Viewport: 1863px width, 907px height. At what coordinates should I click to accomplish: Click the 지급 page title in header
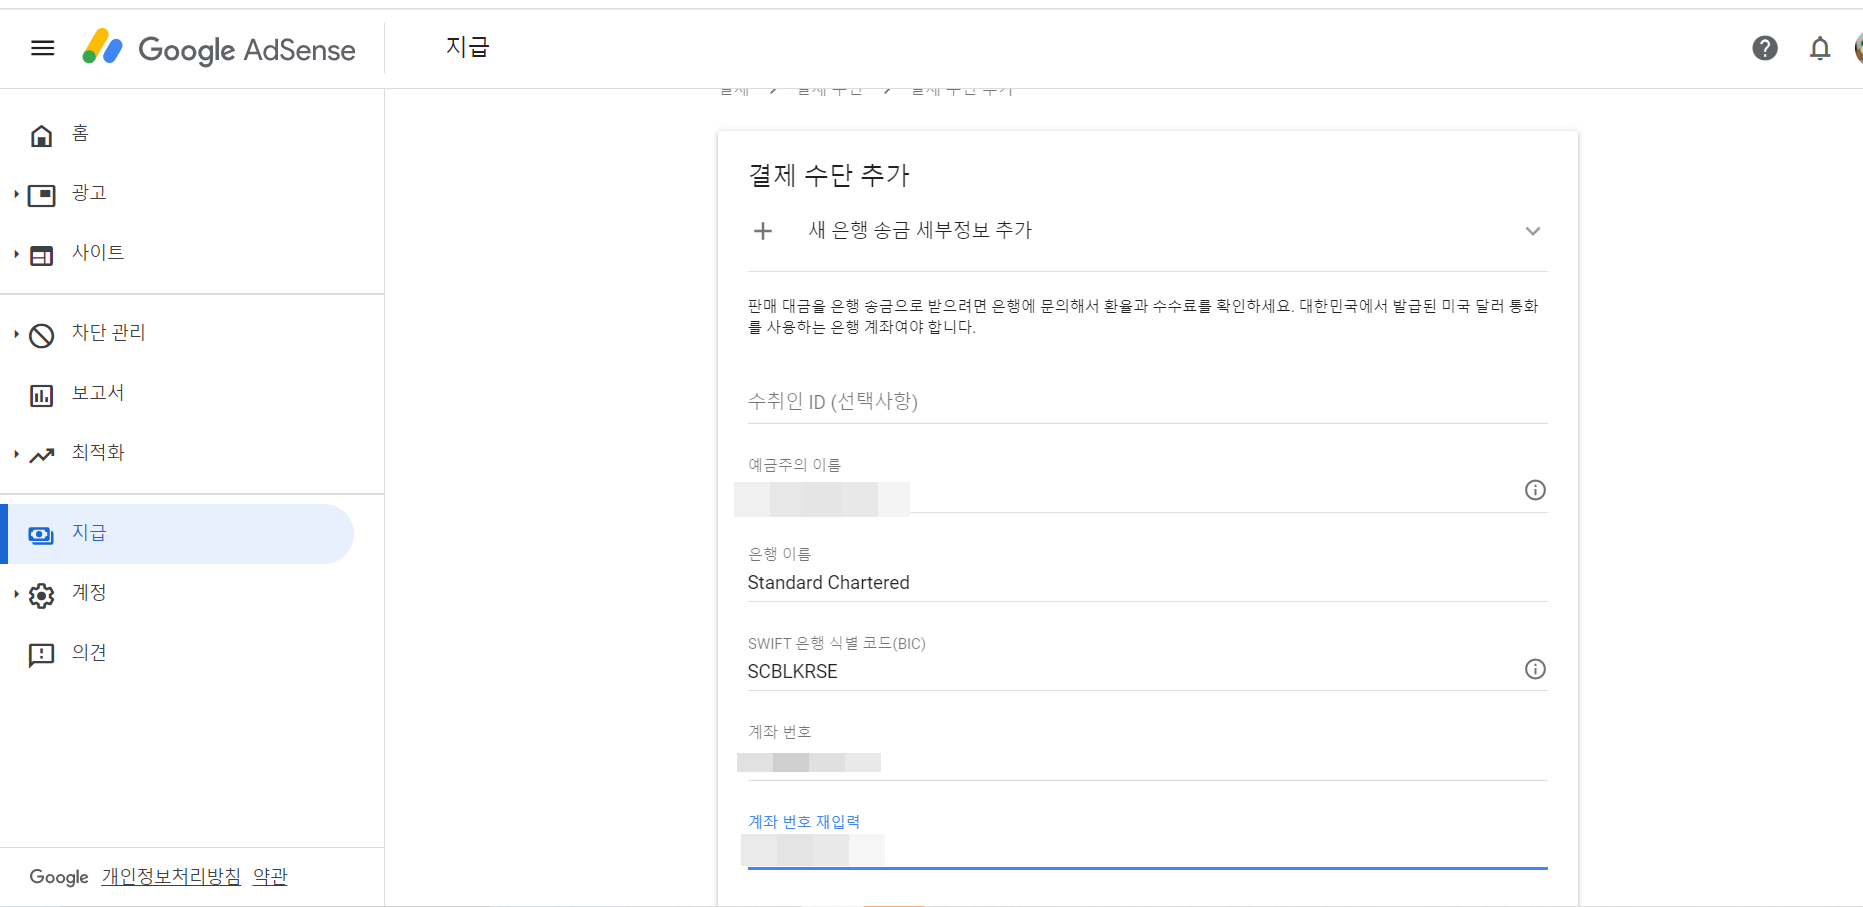(468, 47)
